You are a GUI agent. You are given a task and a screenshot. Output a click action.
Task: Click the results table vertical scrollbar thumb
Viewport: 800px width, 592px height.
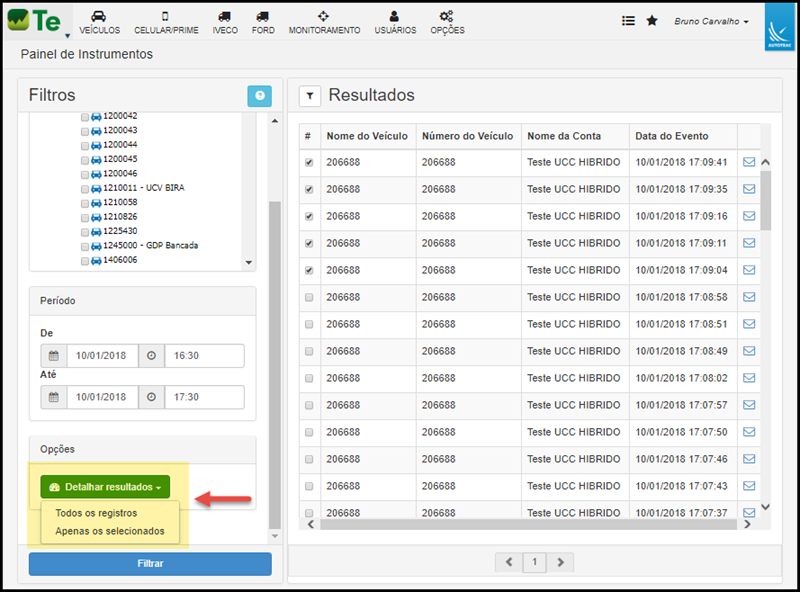[765, 200]
